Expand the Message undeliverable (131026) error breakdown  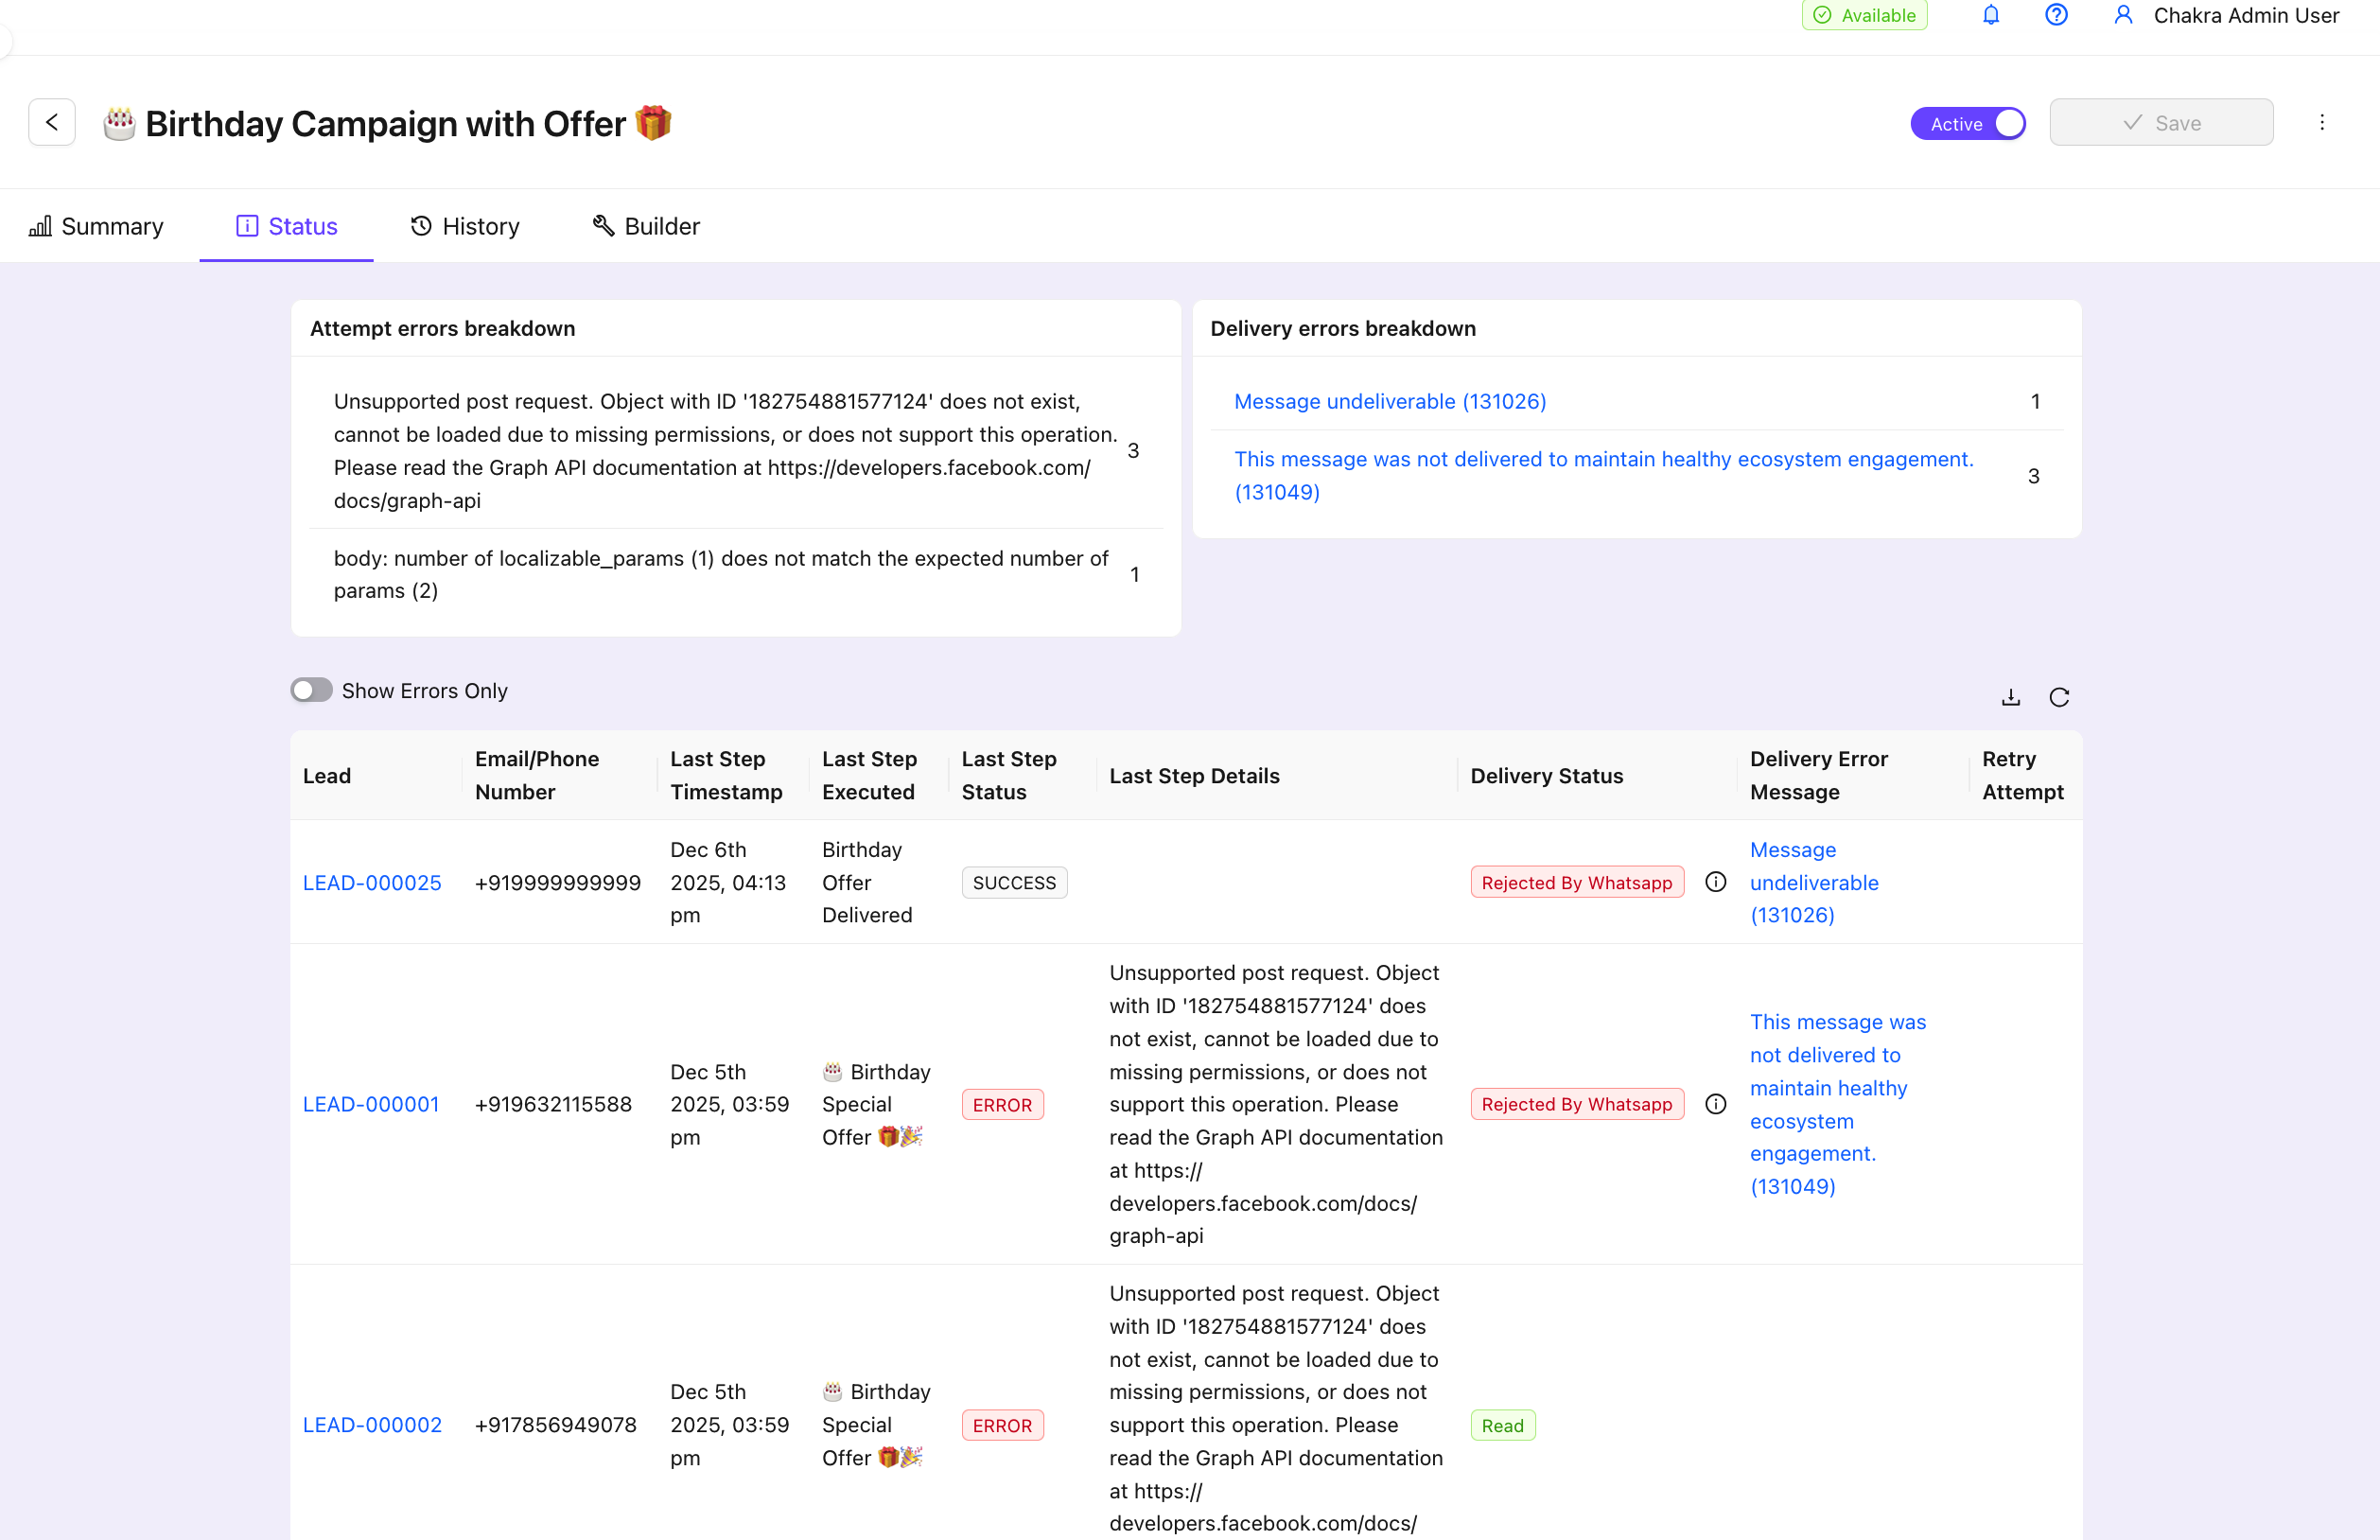pos(1390,400)
